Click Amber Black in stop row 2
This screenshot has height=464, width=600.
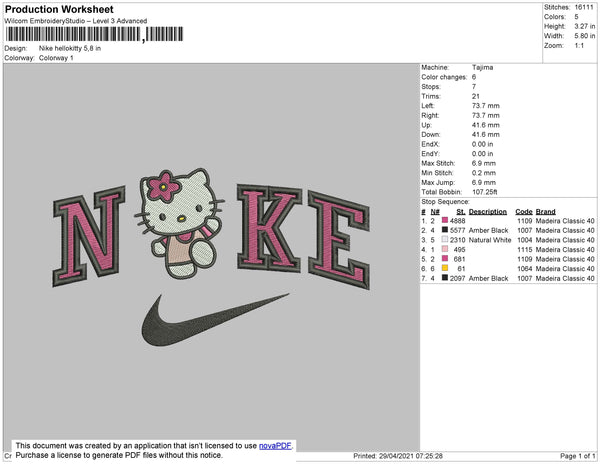pos(488,230)
